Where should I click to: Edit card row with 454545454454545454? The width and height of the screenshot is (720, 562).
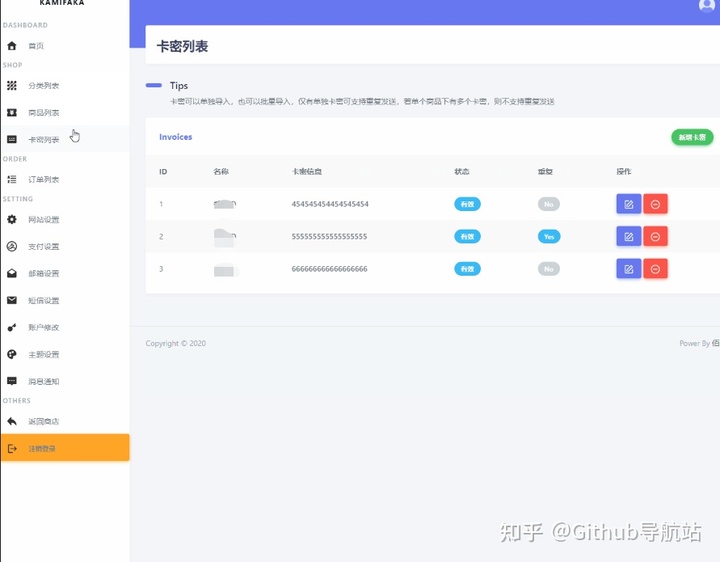pos(629,204)
